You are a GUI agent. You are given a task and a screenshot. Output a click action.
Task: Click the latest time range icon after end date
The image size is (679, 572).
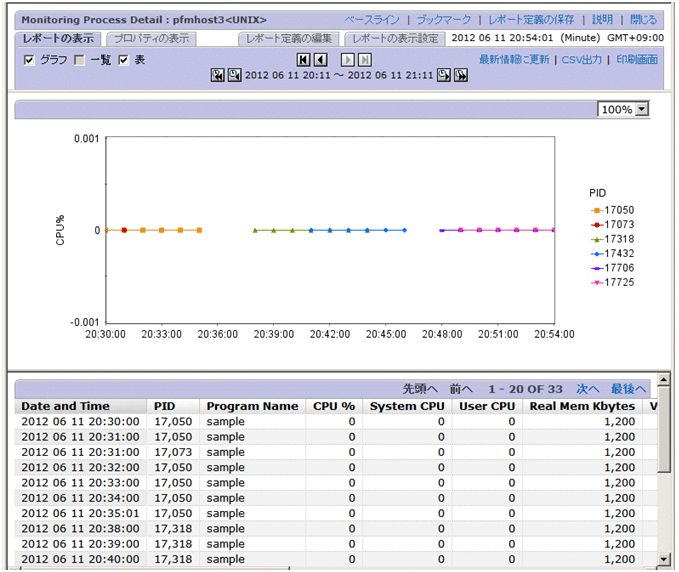tap(461, 76)
